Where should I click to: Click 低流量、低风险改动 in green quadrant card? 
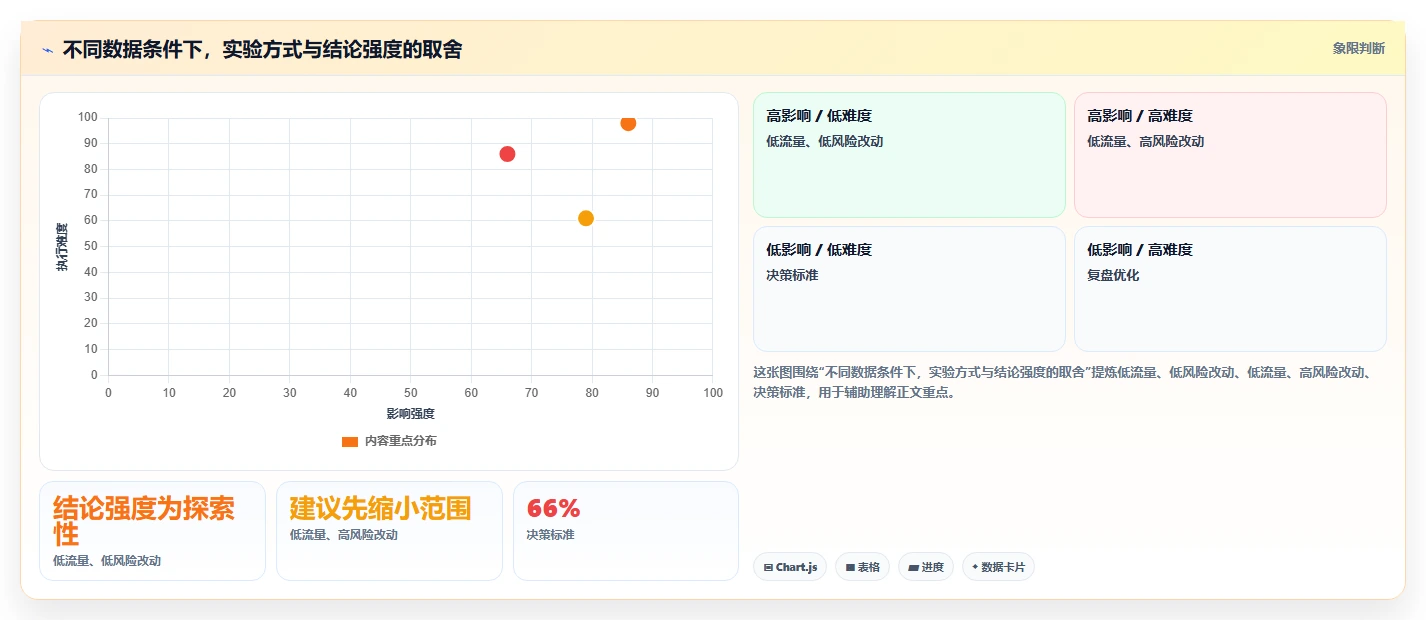(825, 141)
